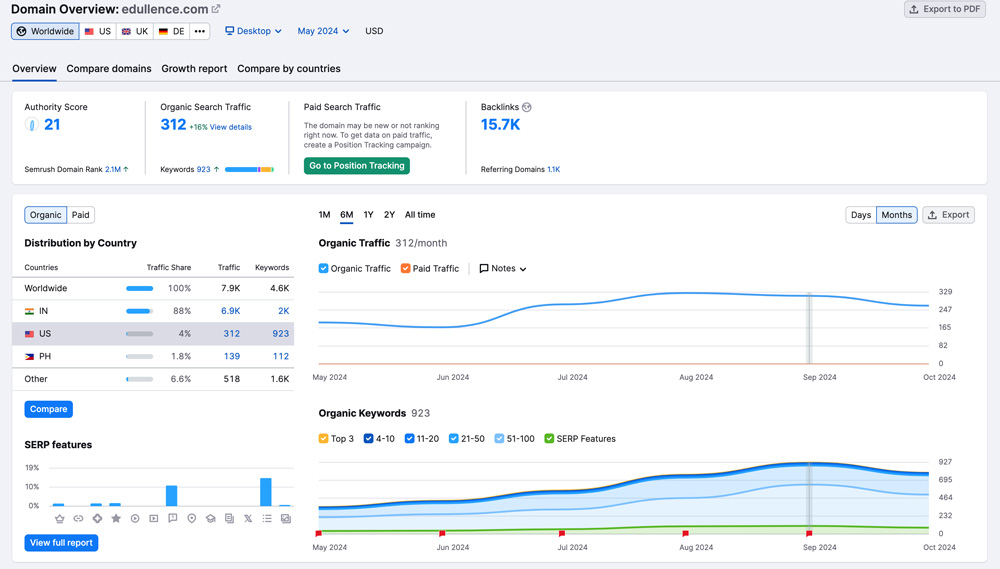
Task: Click the Backlinks info icon
Action: [x=527, y=107]
